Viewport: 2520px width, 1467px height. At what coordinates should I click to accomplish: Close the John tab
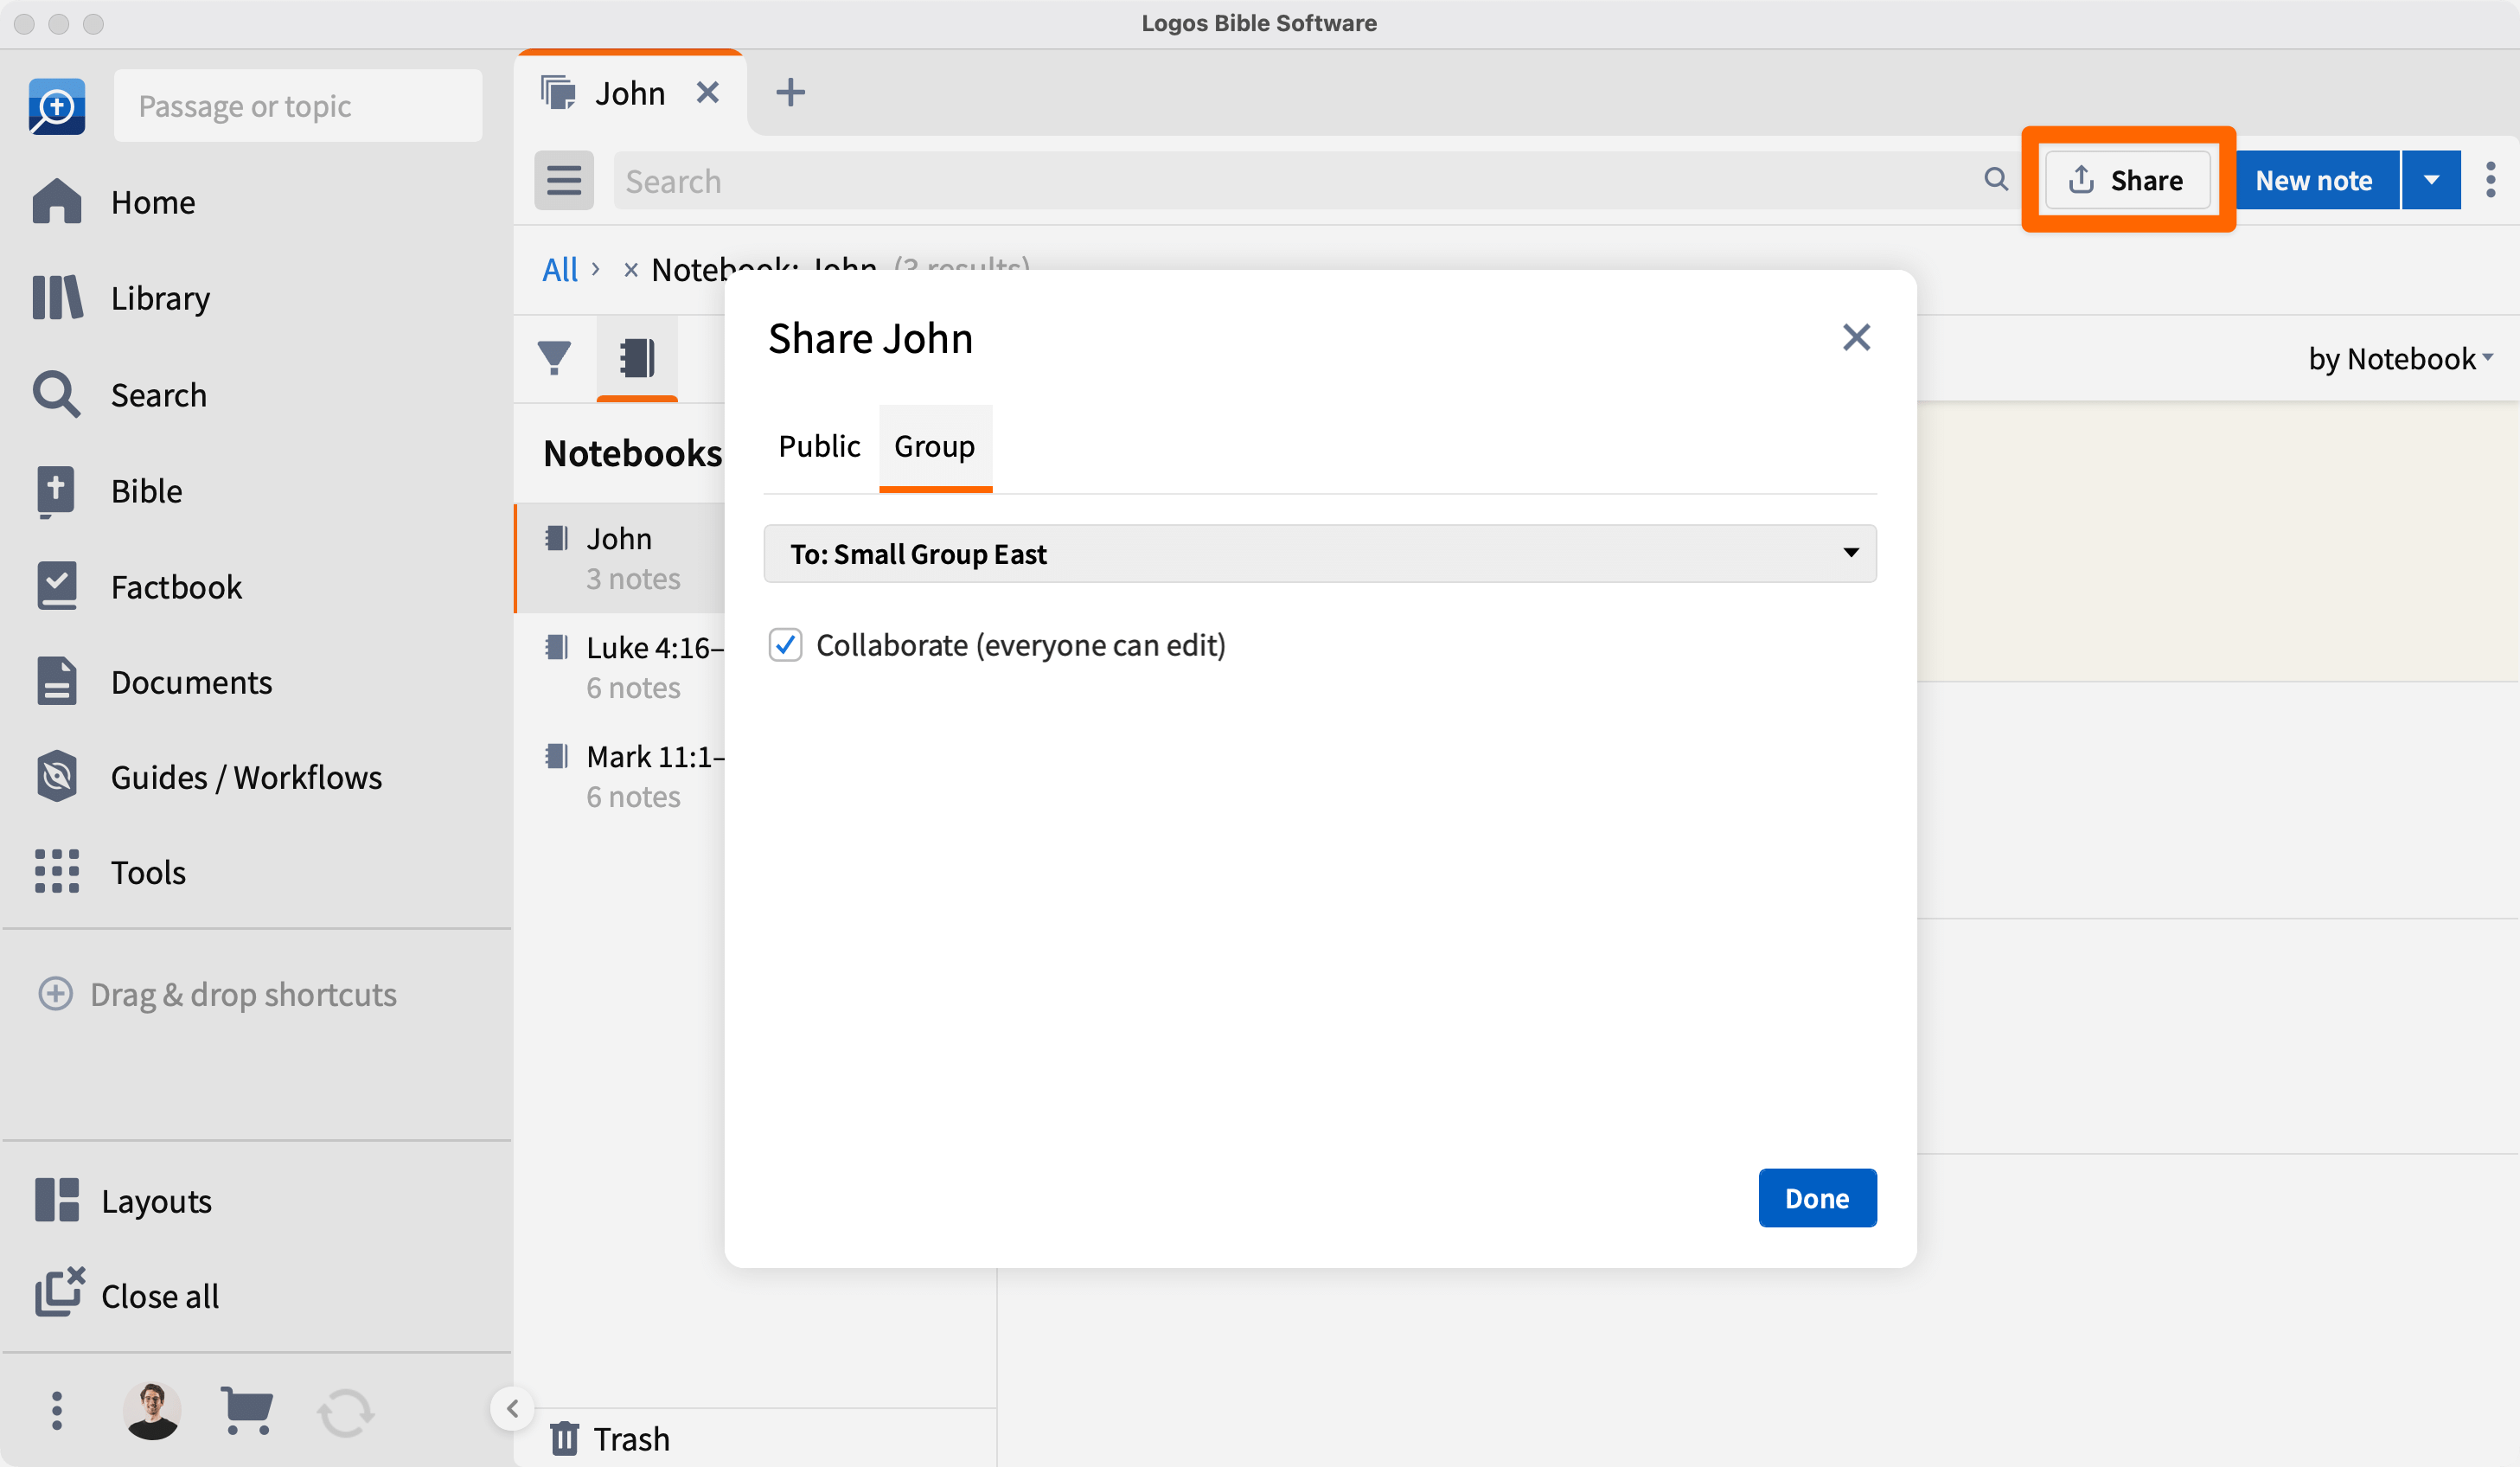click(708, 93)
